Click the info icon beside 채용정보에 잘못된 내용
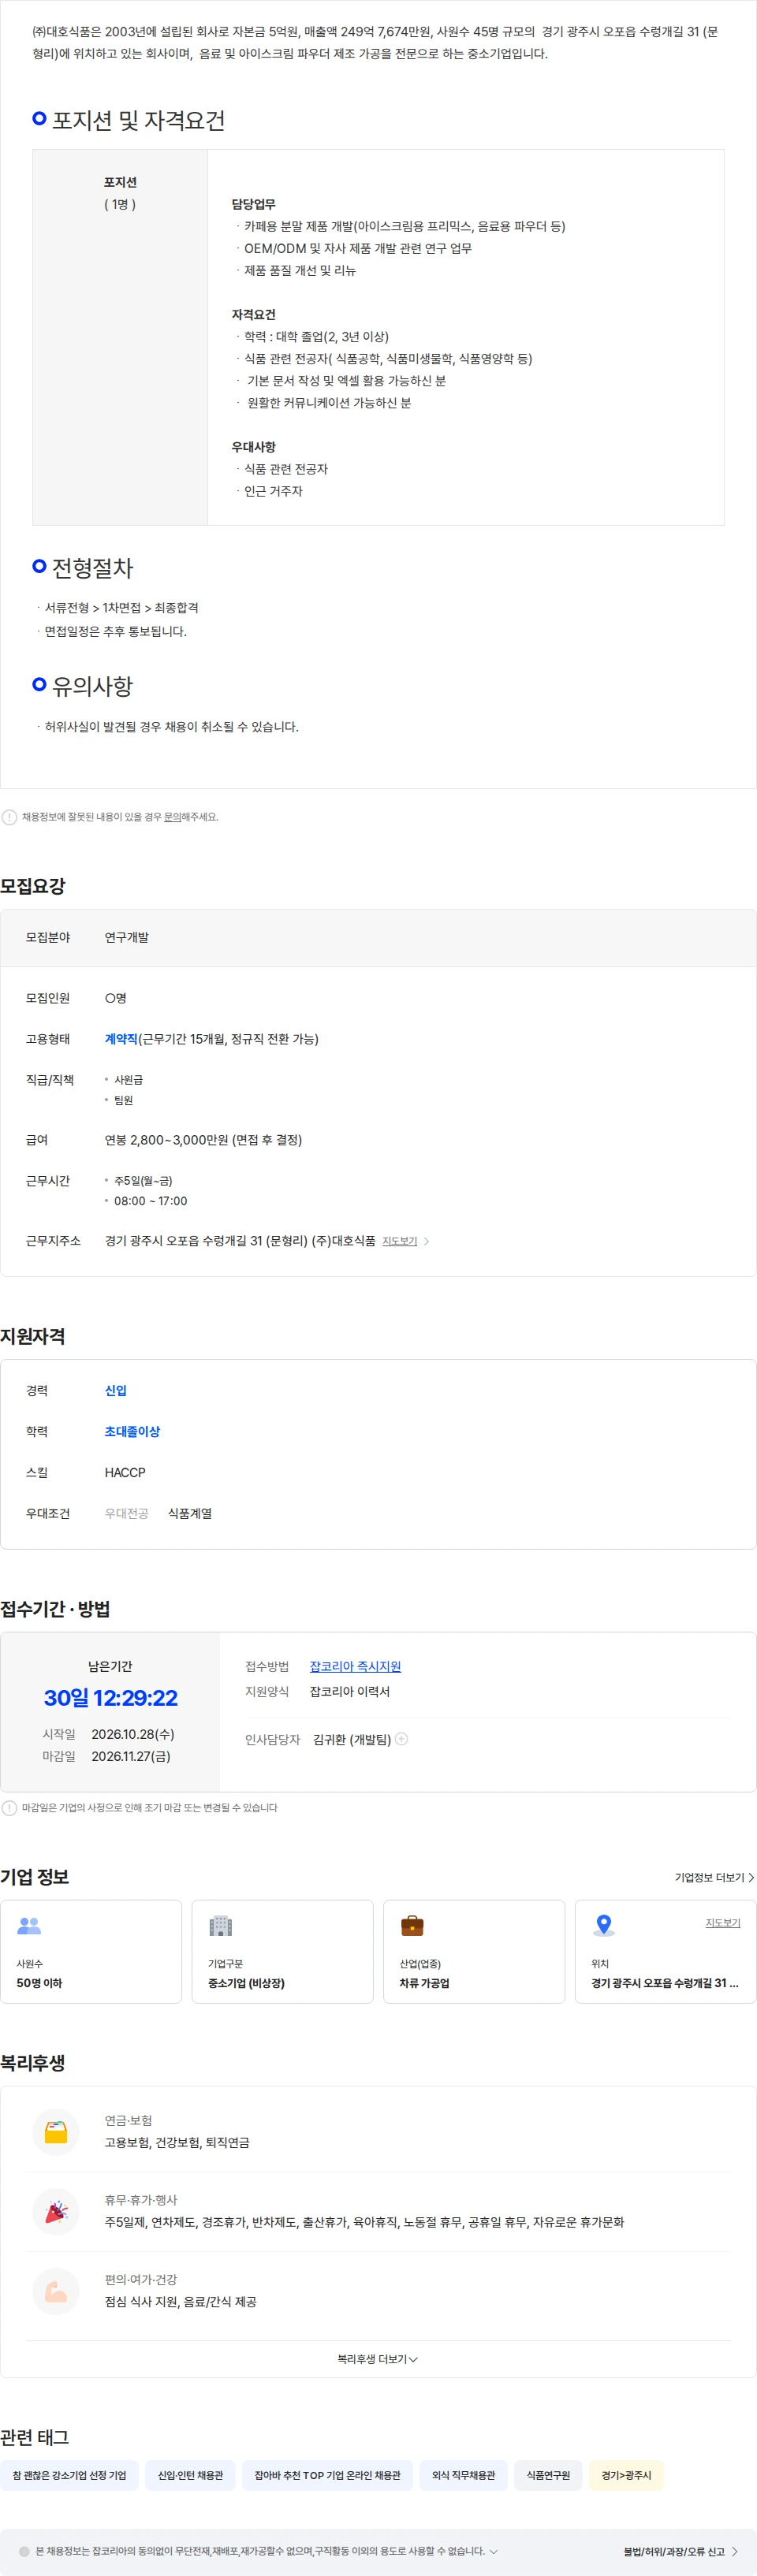 [9, 817]
